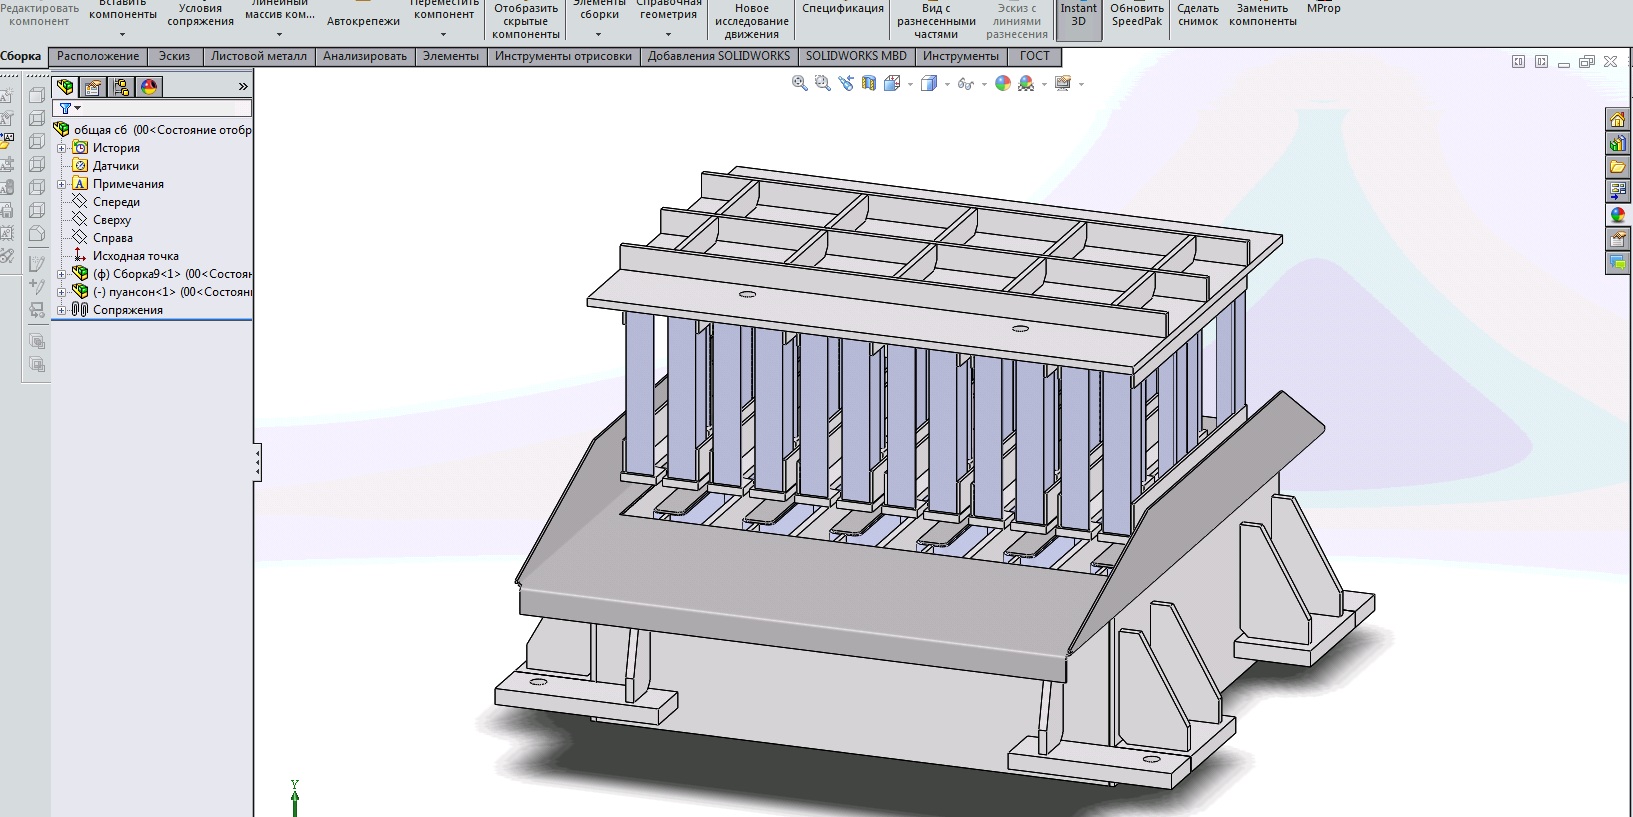Viewport: 1633px width, 817px height.
Task: Click the Обновить SpeedPak button
Action: coord(1137,14)
